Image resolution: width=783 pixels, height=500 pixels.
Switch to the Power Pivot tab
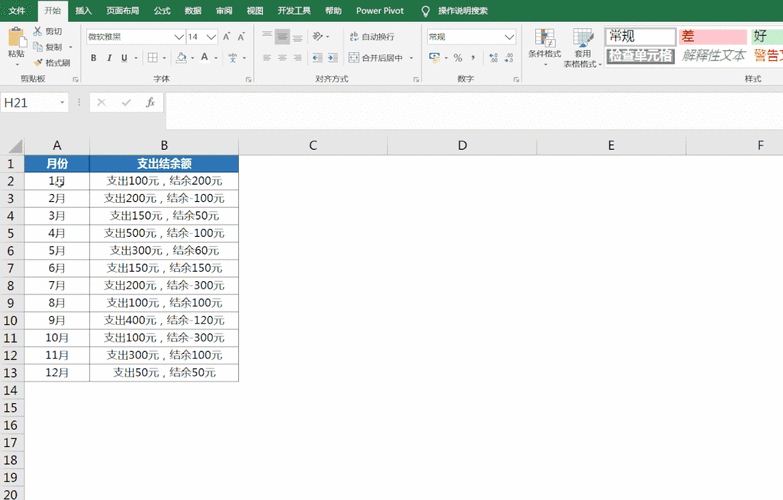[x=380, y=10]
